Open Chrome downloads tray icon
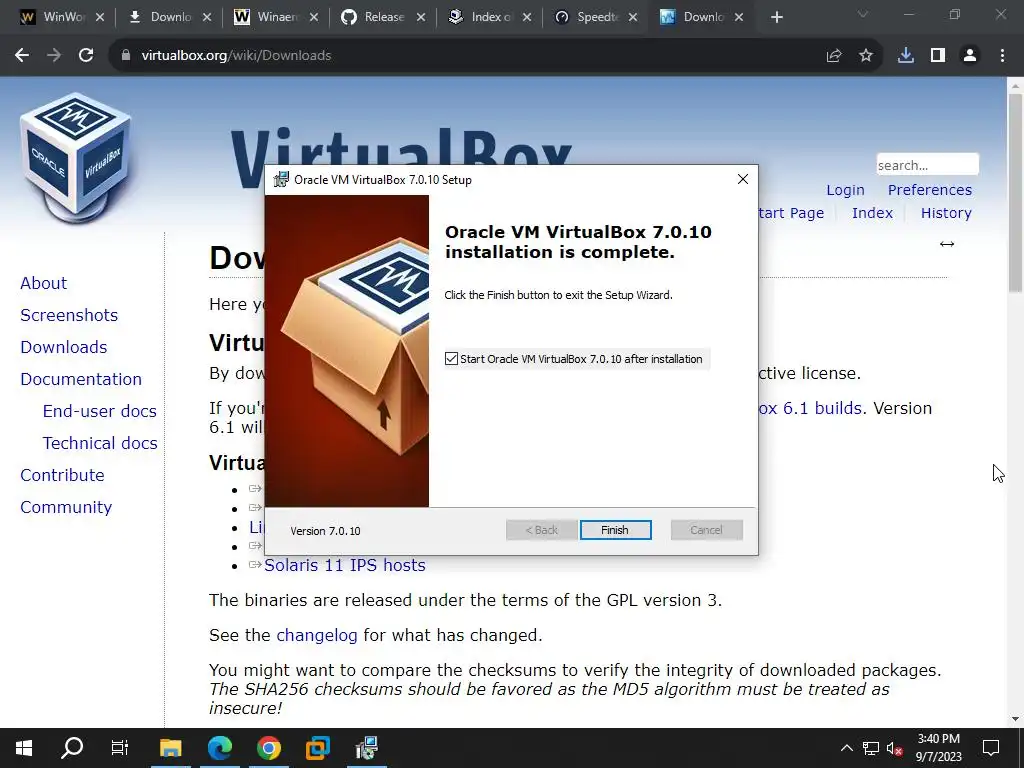 click(x=906, y=56)
